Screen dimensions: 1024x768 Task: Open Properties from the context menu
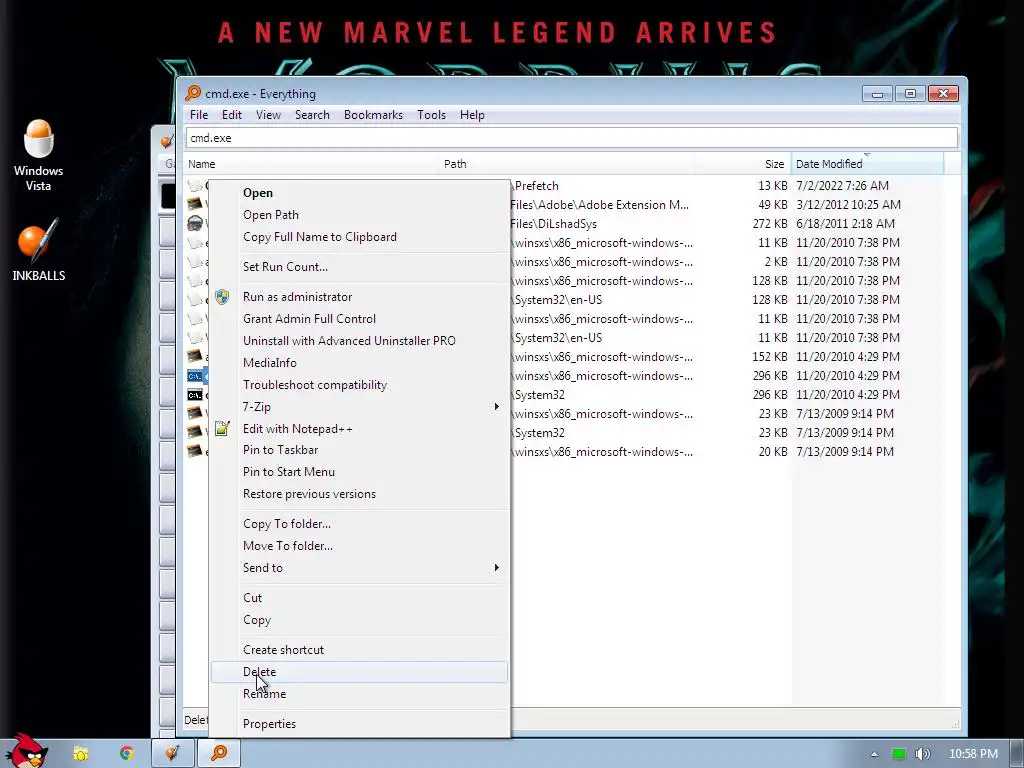tap(269, 724)
